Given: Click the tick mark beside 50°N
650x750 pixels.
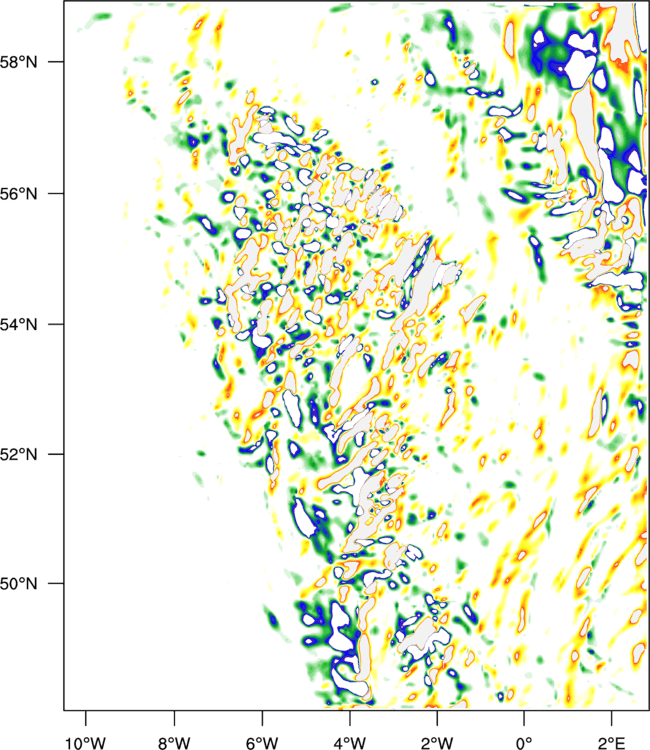Looking at the screenshot, I should [55, 583].
